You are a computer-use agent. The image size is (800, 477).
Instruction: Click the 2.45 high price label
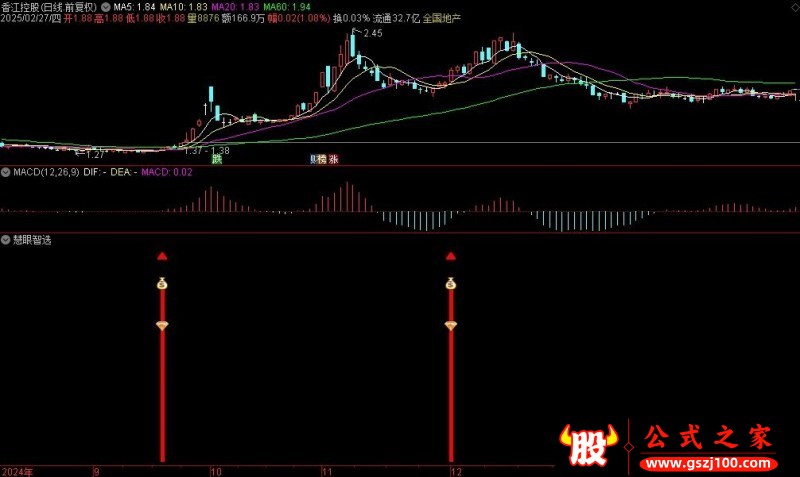(x=373, y=33)
